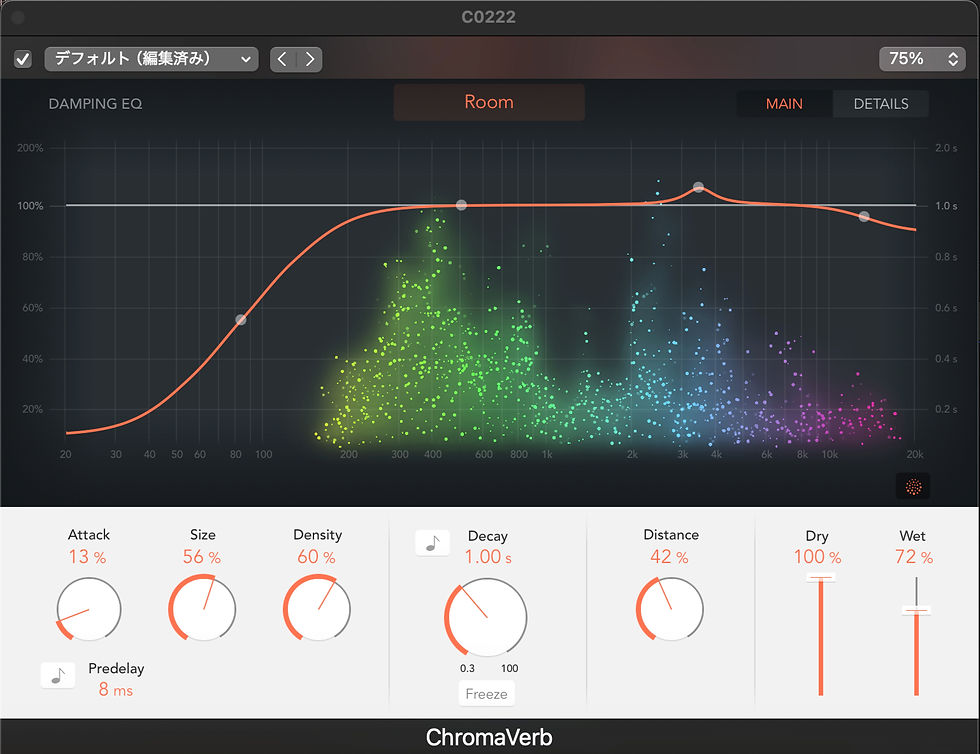Screen dimensions: 980x754
Task: Click the DAMPING EQ label
Action: pos(96,104)
